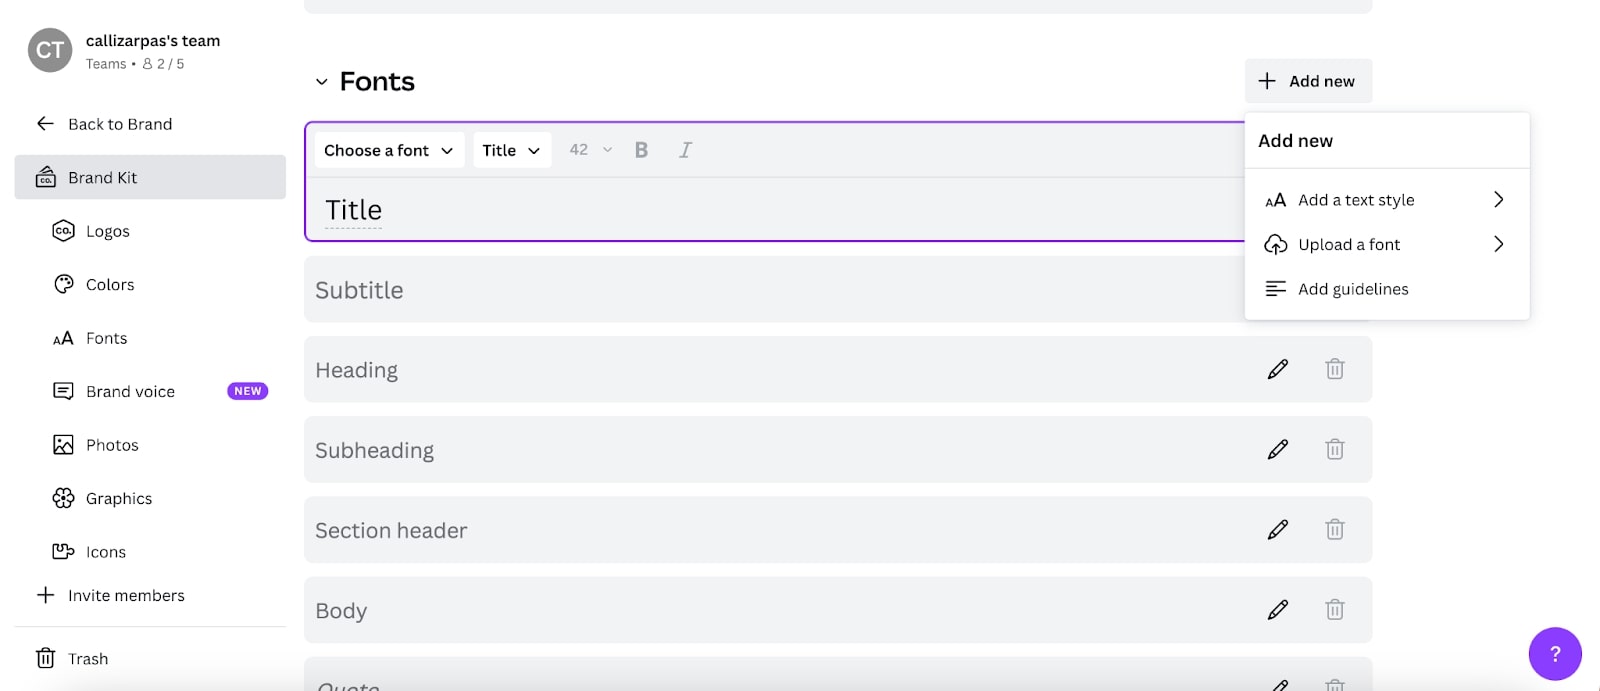Open the Title text style dropdown
This screenshot has height=691, width=1600.
(511, 150)
